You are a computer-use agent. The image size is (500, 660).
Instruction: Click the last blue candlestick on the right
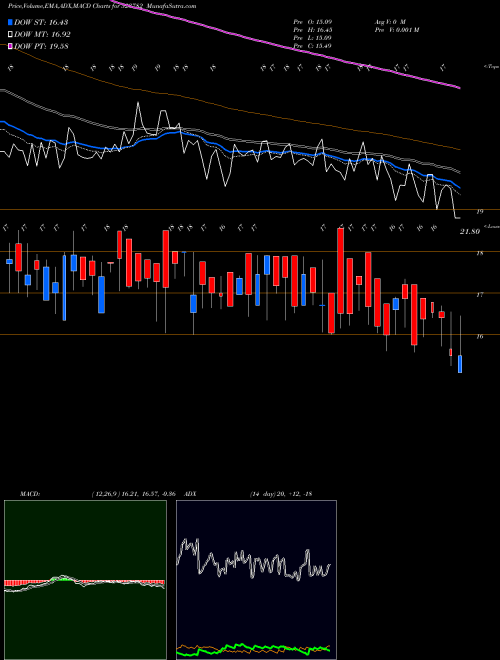click(x=460, y=364)
